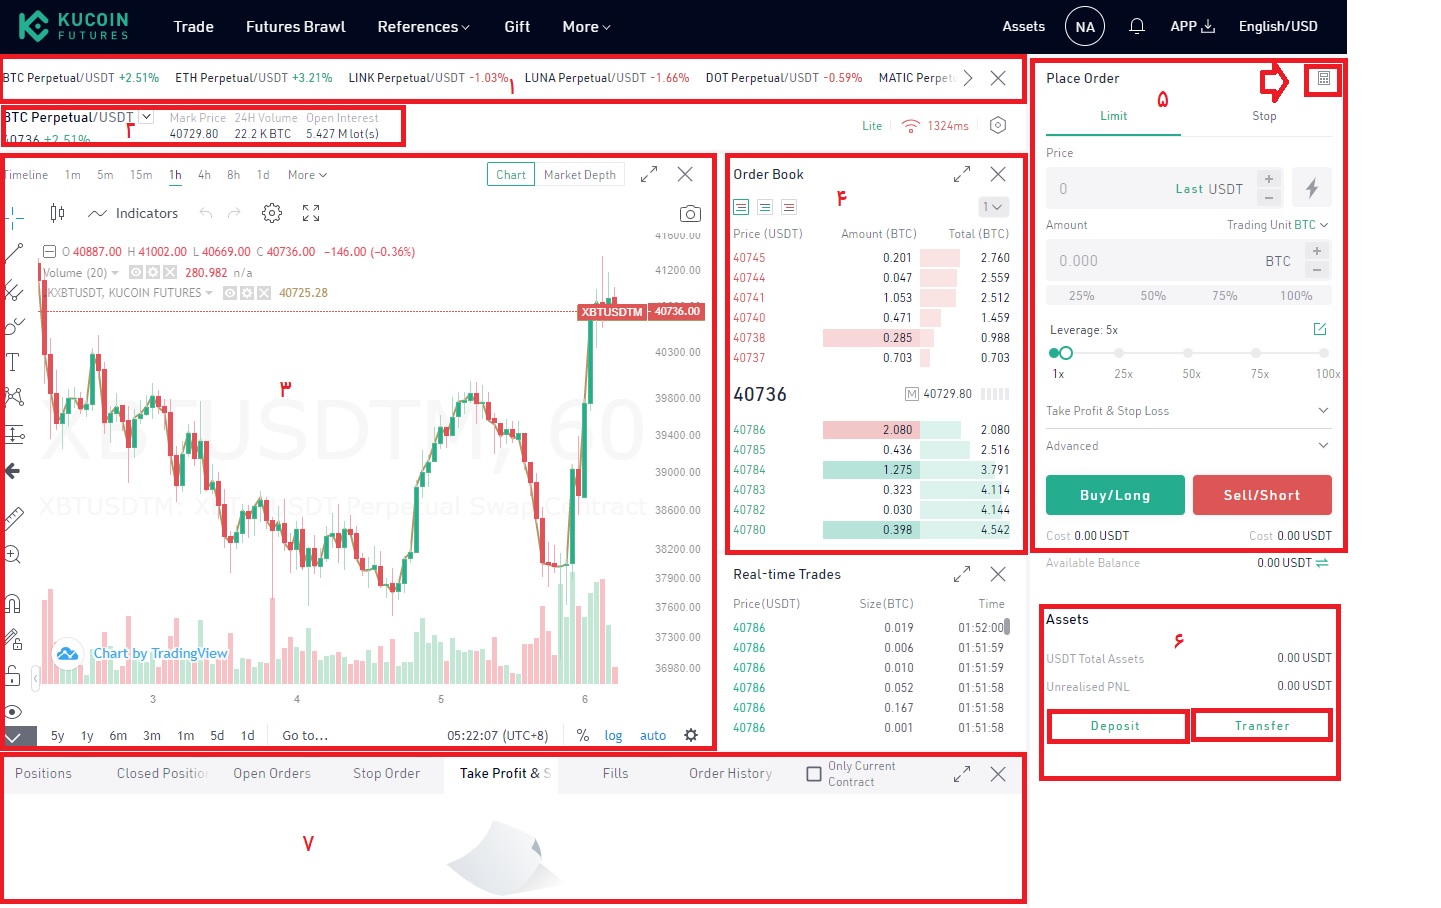Click the back arrow tool in chart sidebar
The height and width of the screenshot is (908, 1441).
click(13, 470)
